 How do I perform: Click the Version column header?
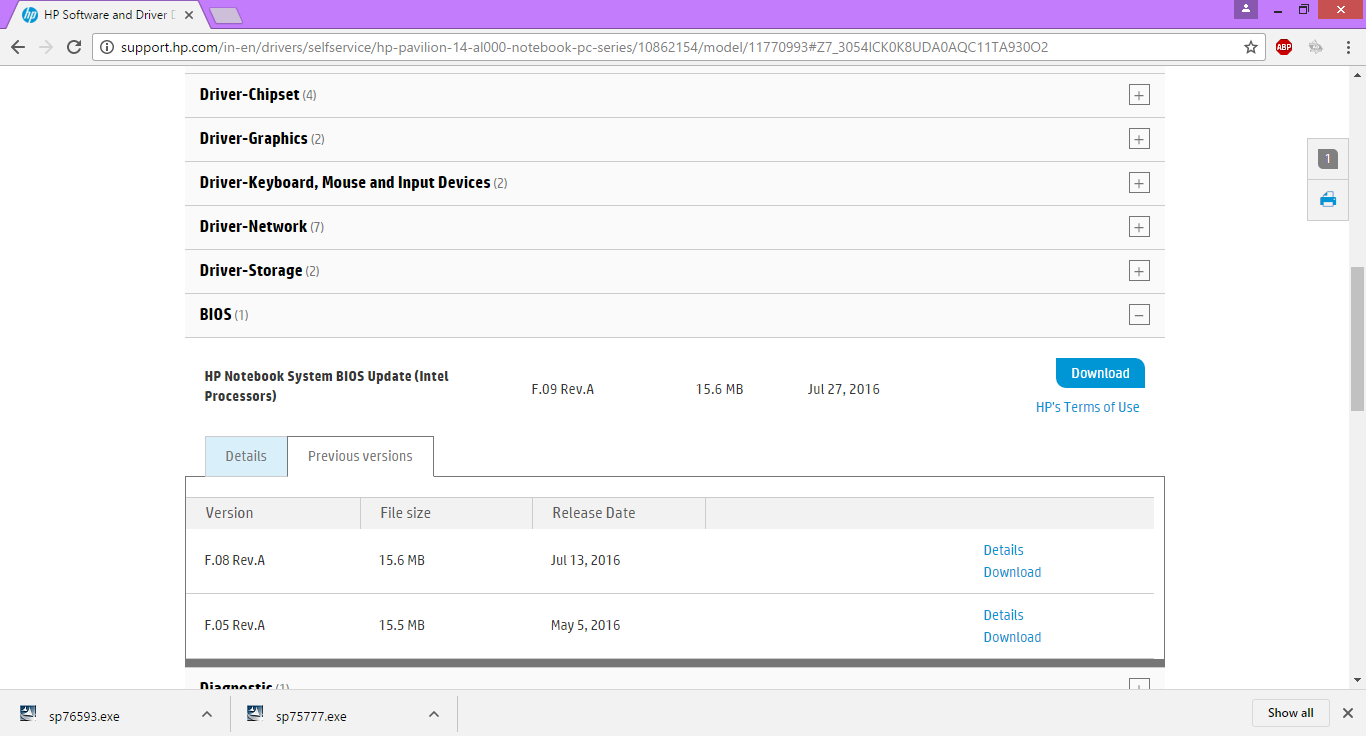tap(229, 513)
